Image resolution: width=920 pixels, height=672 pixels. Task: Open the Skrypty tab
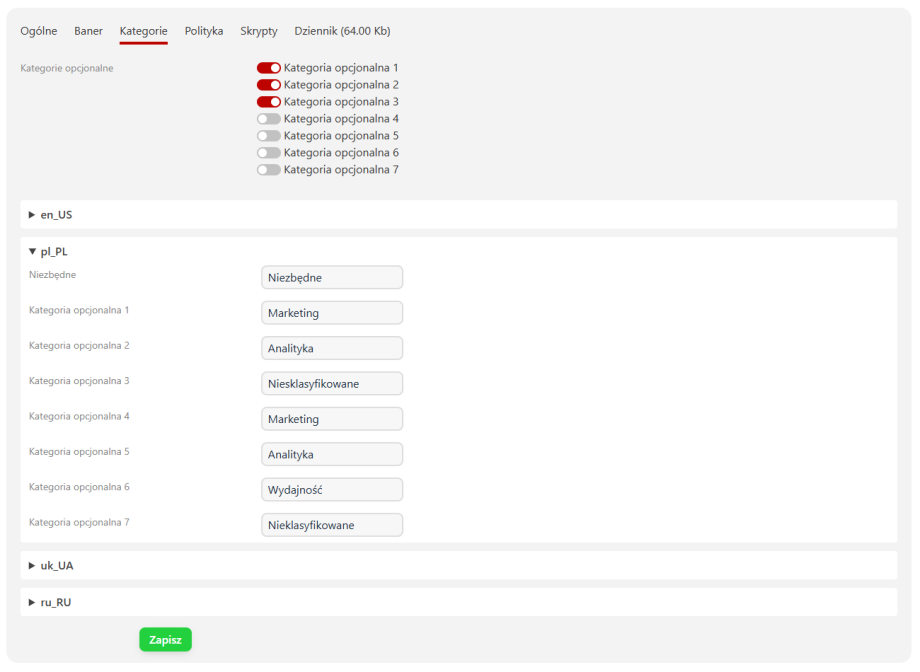259,31
